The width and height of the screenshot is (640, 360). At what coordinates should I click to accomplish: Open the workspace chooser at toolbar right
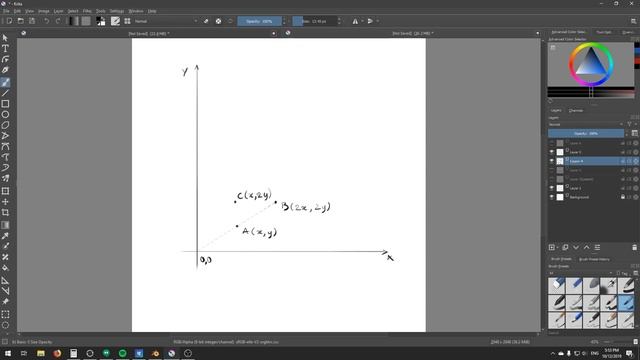click(633, 21)
